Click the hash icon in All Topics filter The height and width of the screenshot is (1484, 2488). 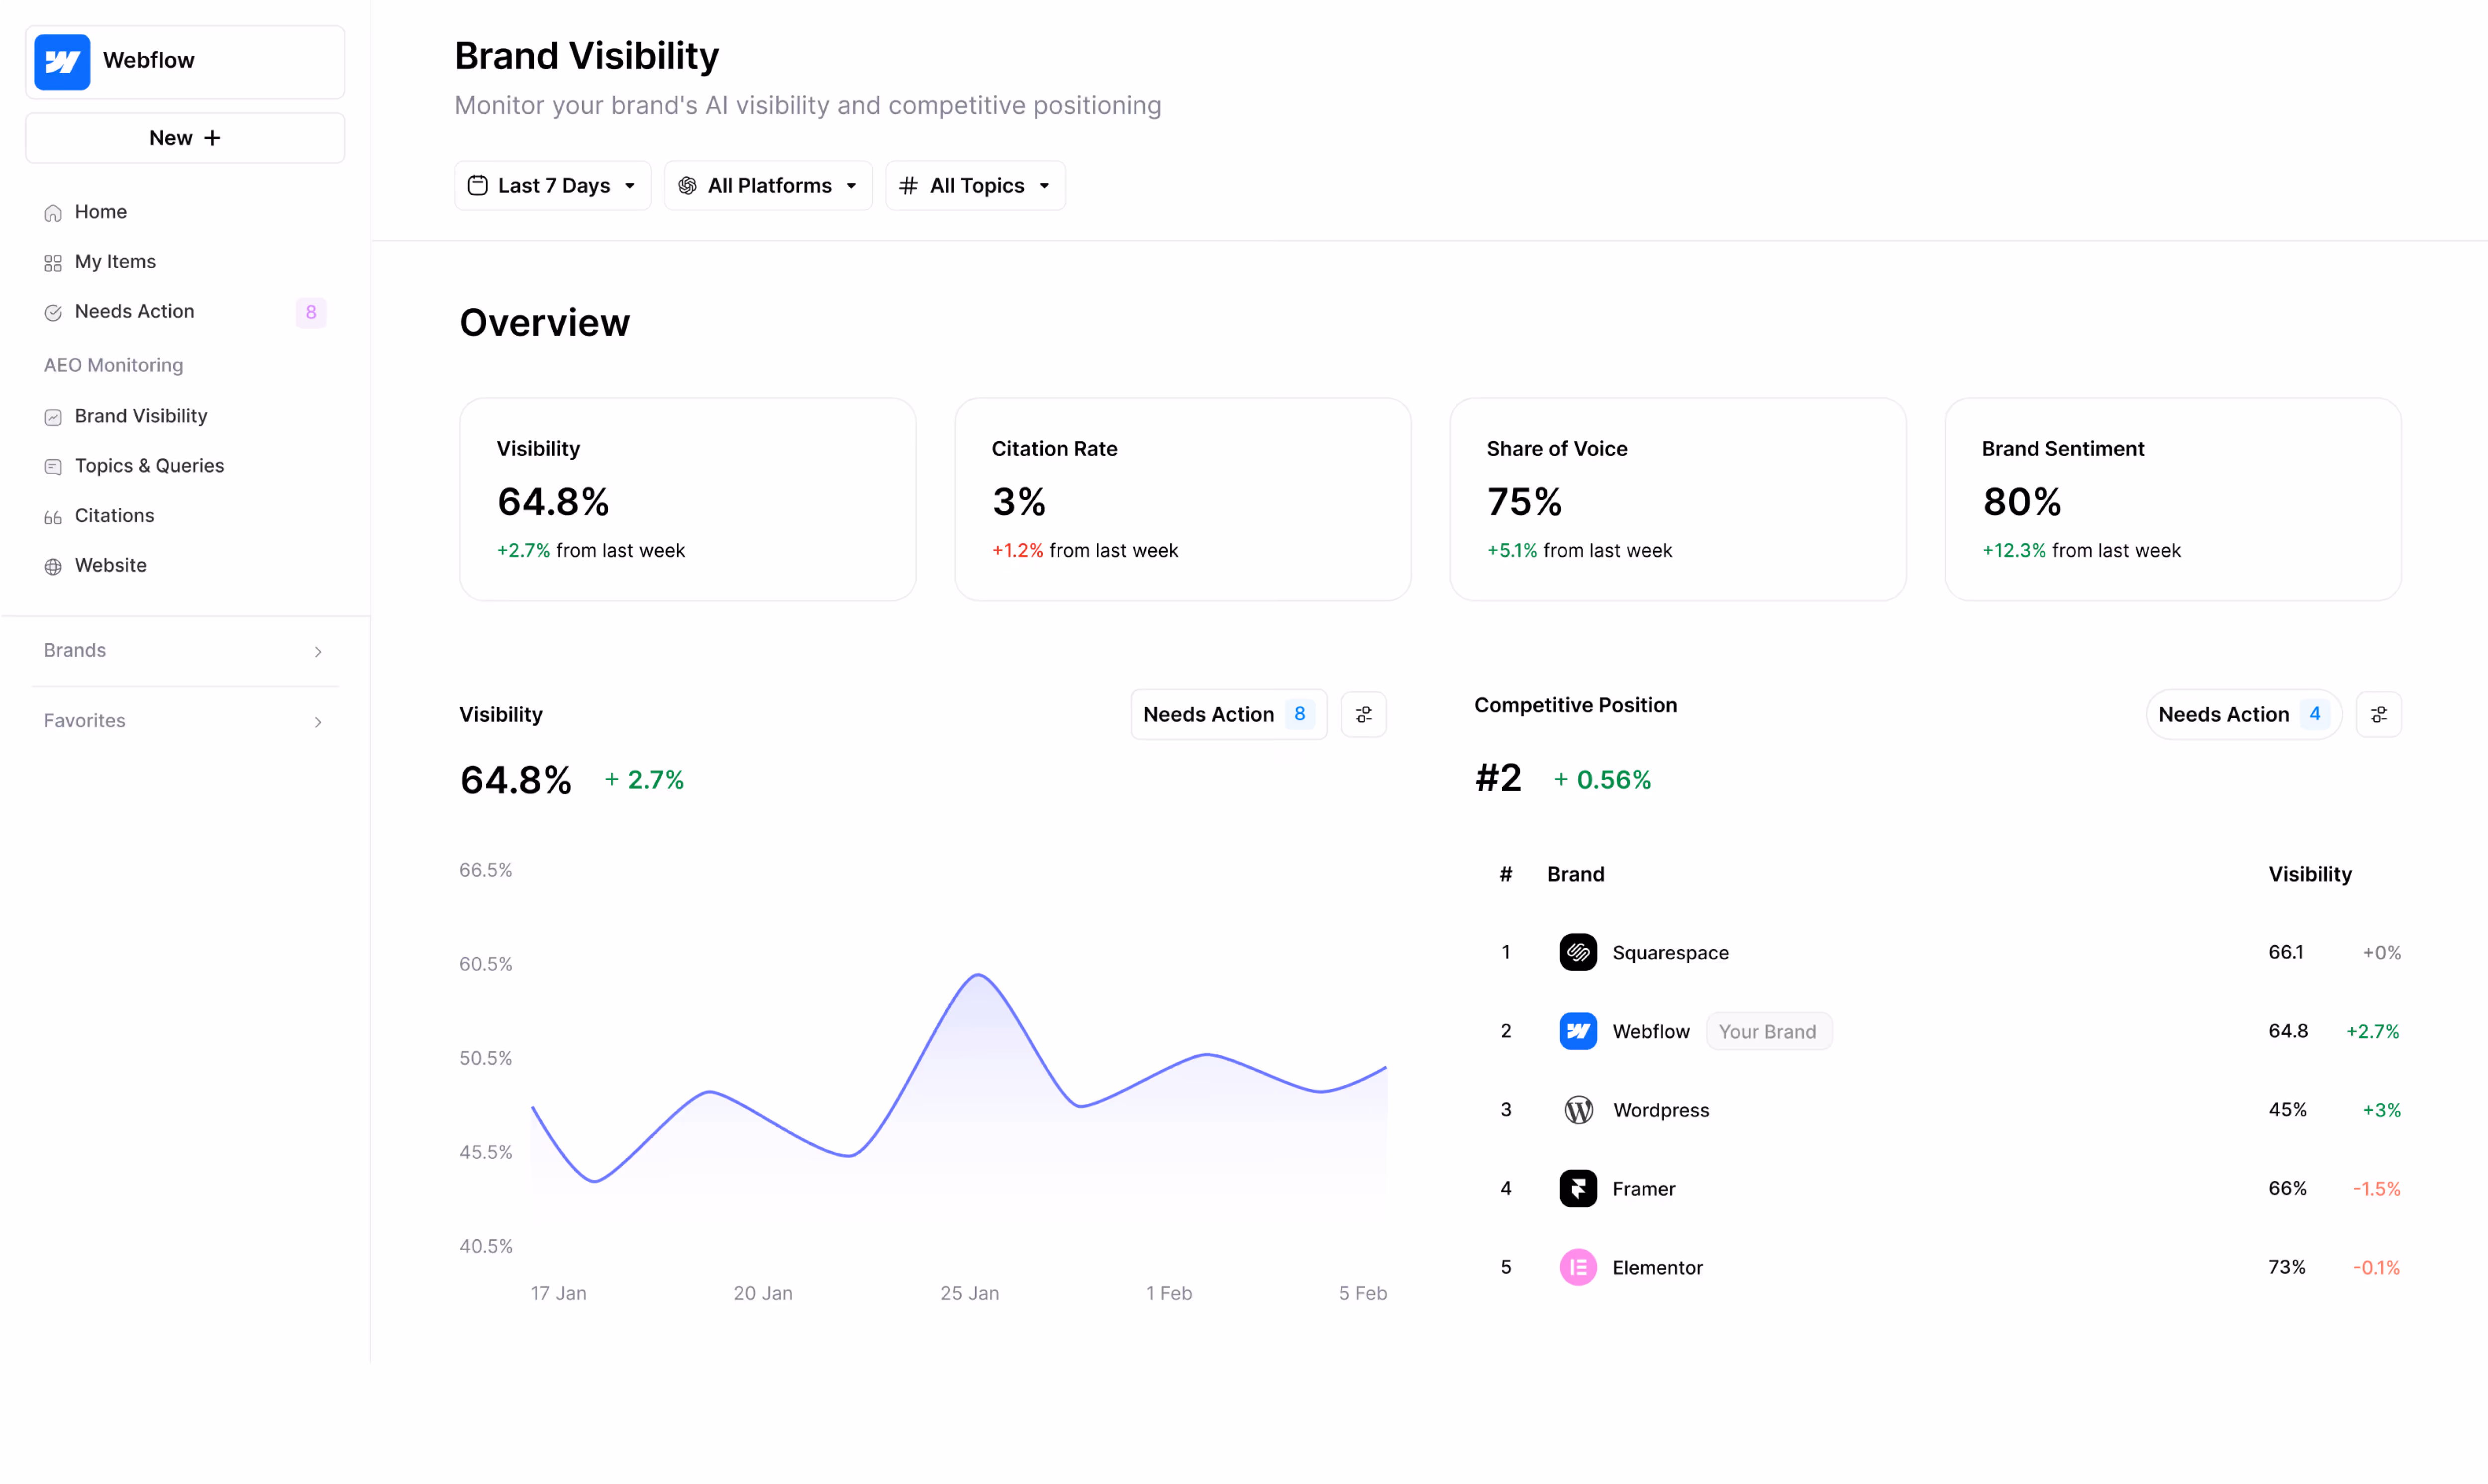(x=908, y=185)
